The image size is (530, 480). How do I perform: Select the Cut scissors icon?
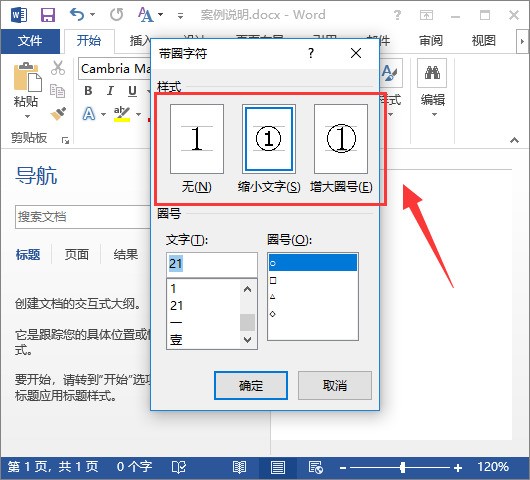[58, 68]
